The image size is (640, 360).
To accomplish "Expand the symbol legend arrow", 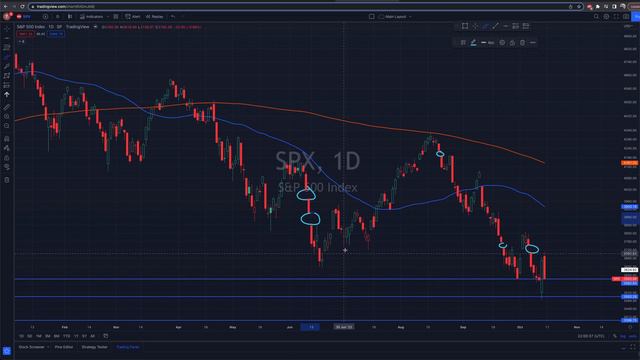I will (95, 27).
